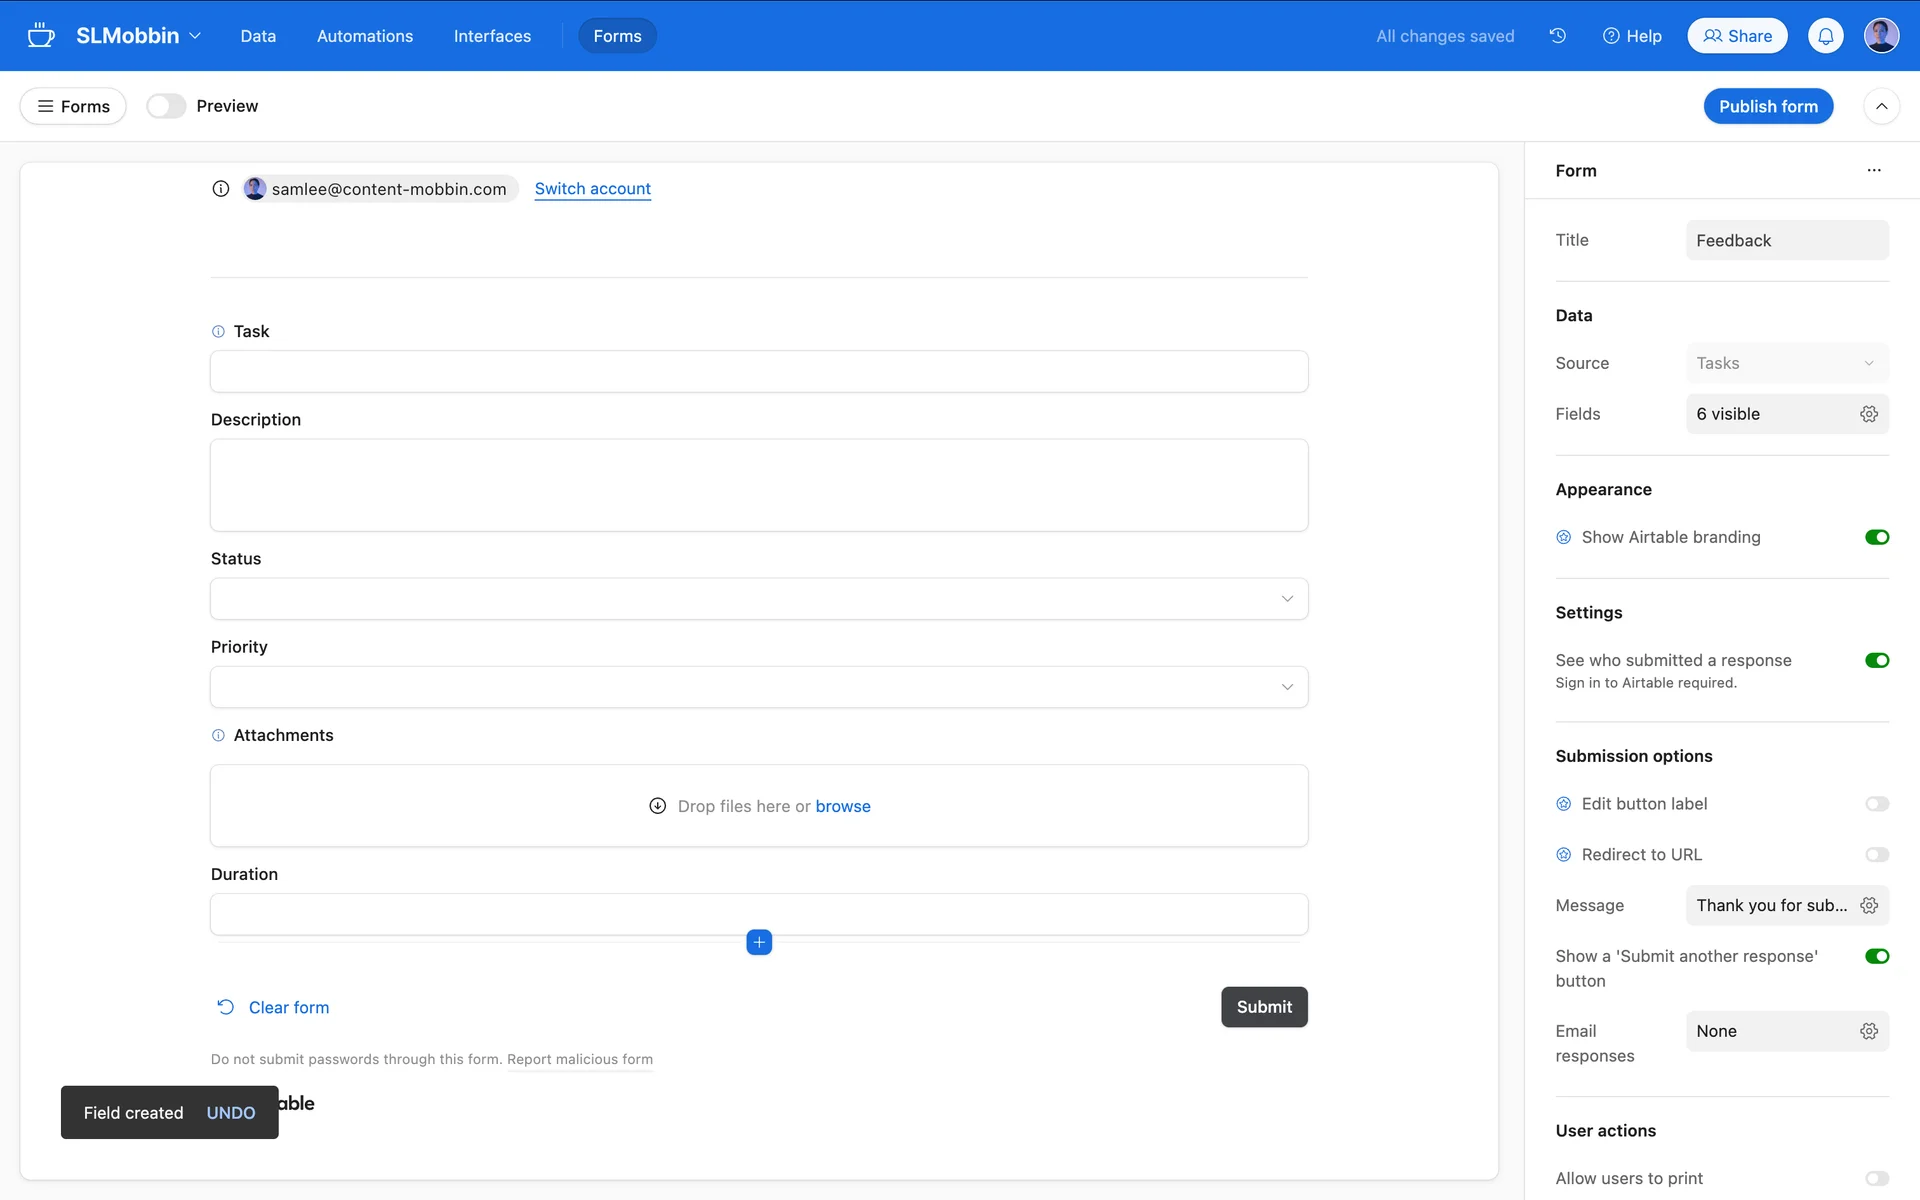Open the Priority dropdown field

(x=758, y=687)
